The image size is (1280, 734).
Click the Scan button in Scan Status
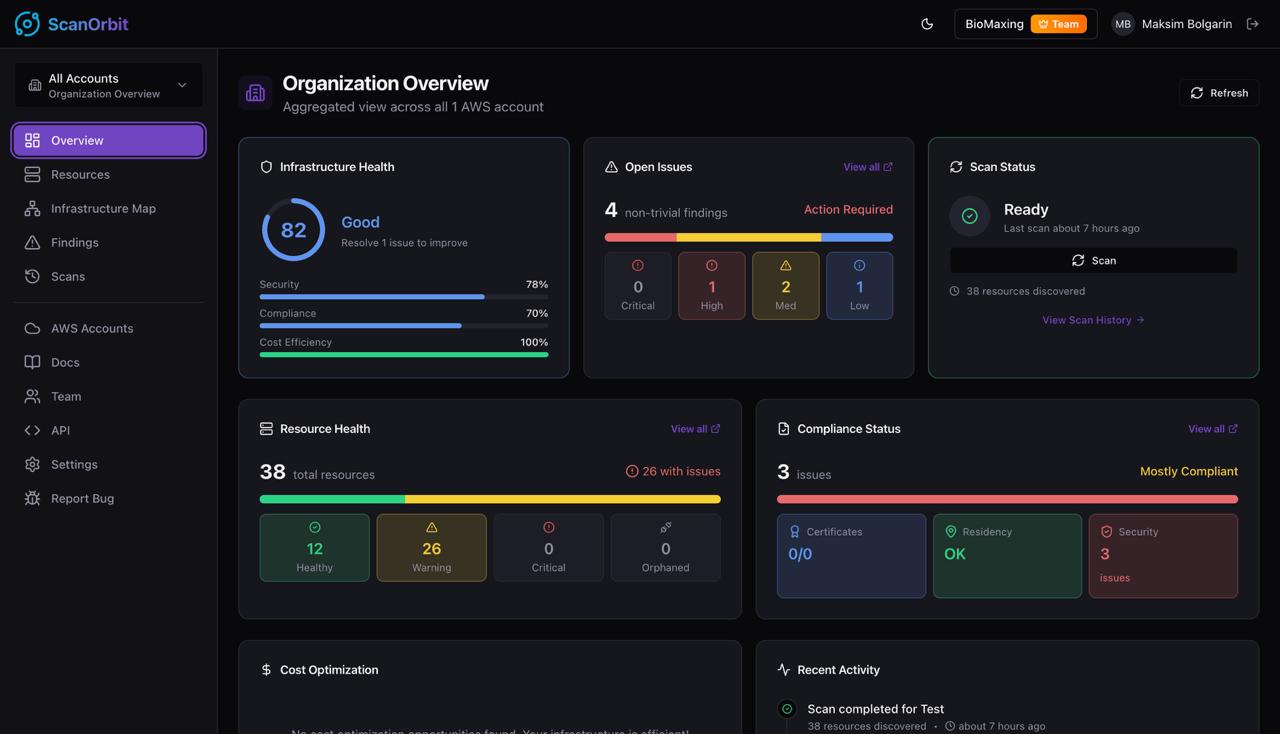[1094, 260]
